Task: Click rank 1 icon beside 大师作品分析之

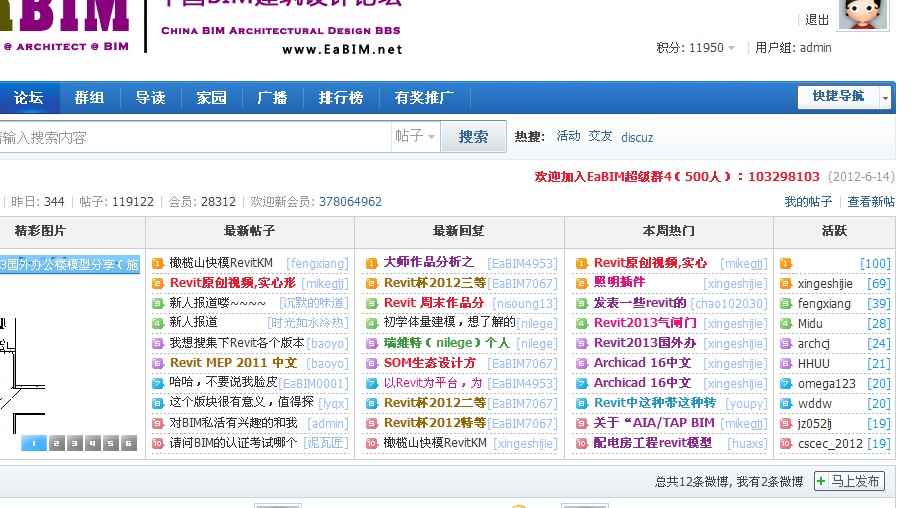Action: click(372, 264)
